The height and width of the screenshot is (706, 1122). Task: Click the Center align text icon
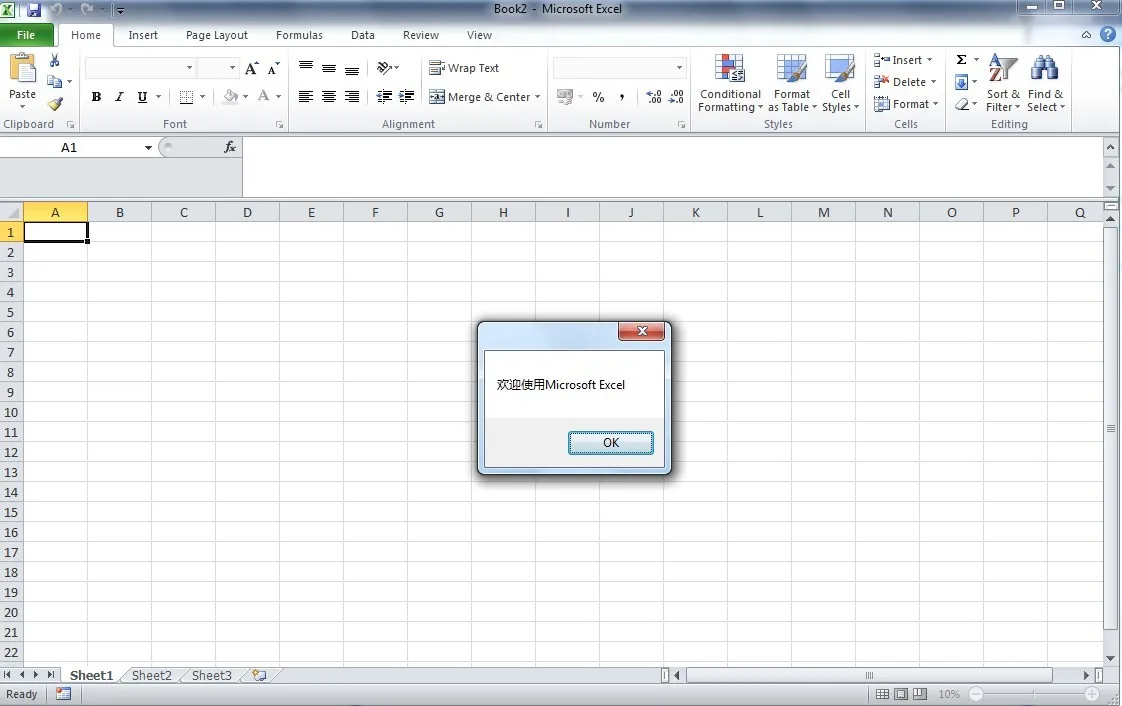pos(329,97)
